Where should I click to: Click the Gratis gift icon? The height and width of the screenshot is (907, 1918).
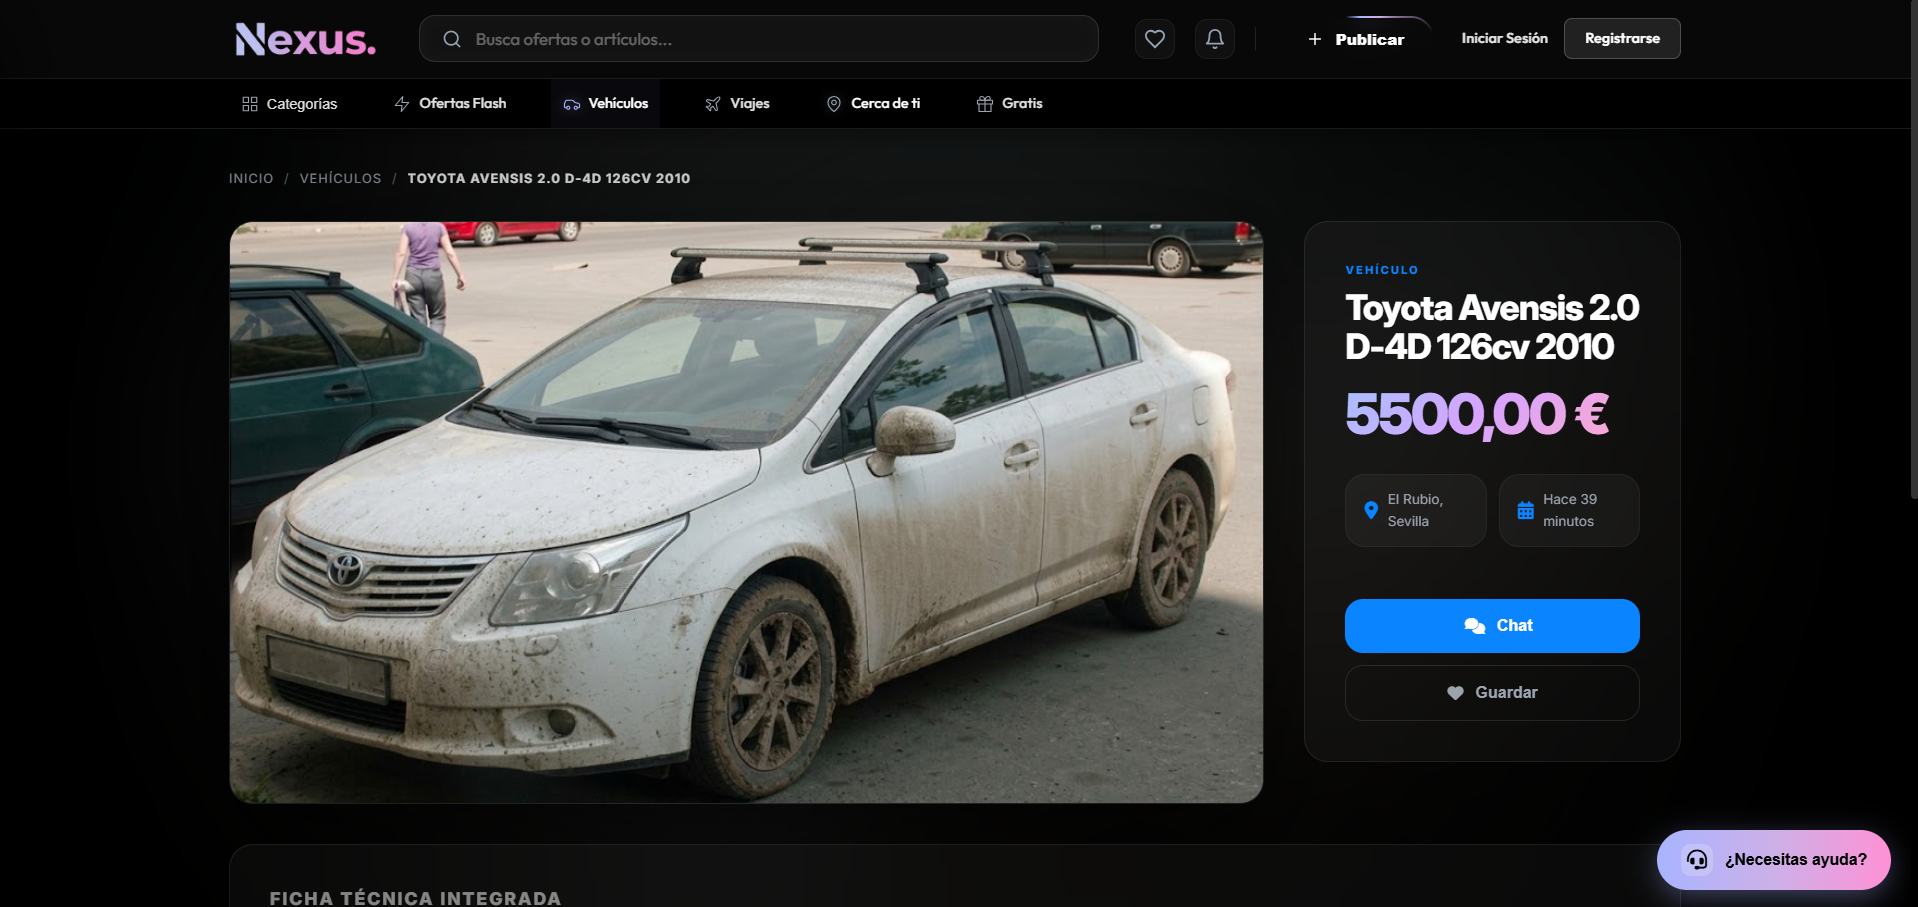coord(985,104)
